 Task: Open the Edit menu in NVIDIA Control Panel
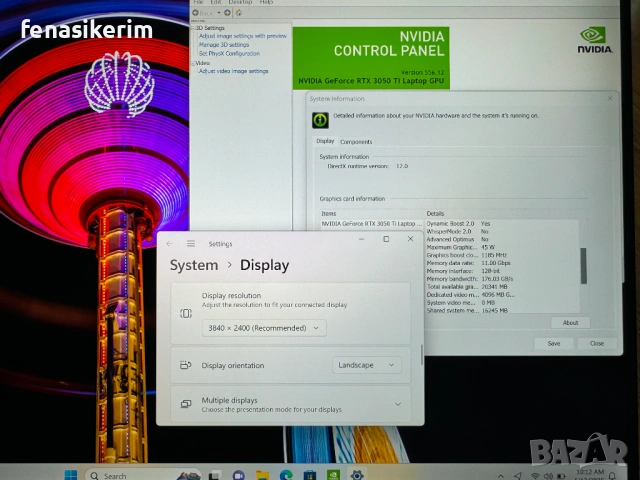216,2
